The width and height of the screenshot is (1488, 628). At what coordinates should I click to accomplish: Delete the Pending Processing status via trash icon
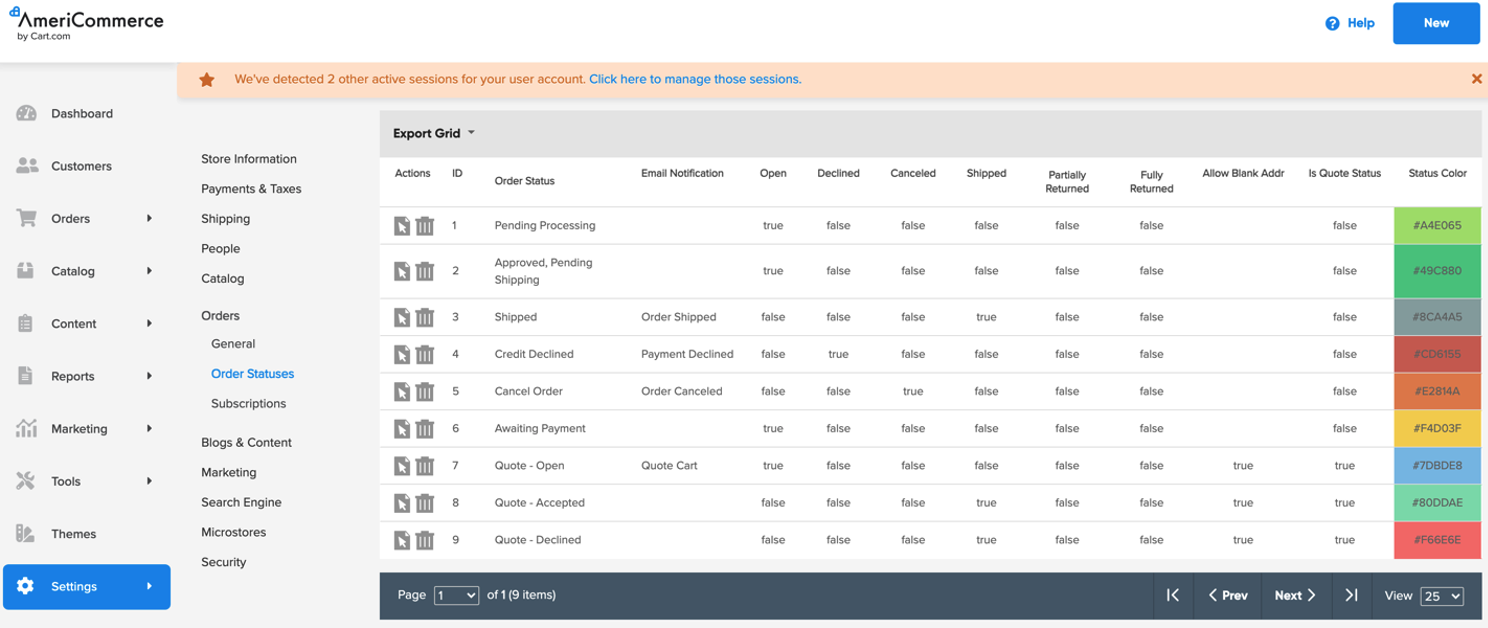click(425, 226)
